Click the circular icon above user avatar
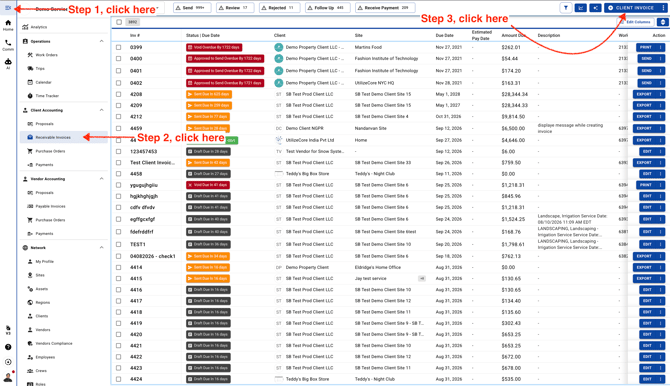Image resolution: width=670 pixels, height=386 pixels. 8,362
